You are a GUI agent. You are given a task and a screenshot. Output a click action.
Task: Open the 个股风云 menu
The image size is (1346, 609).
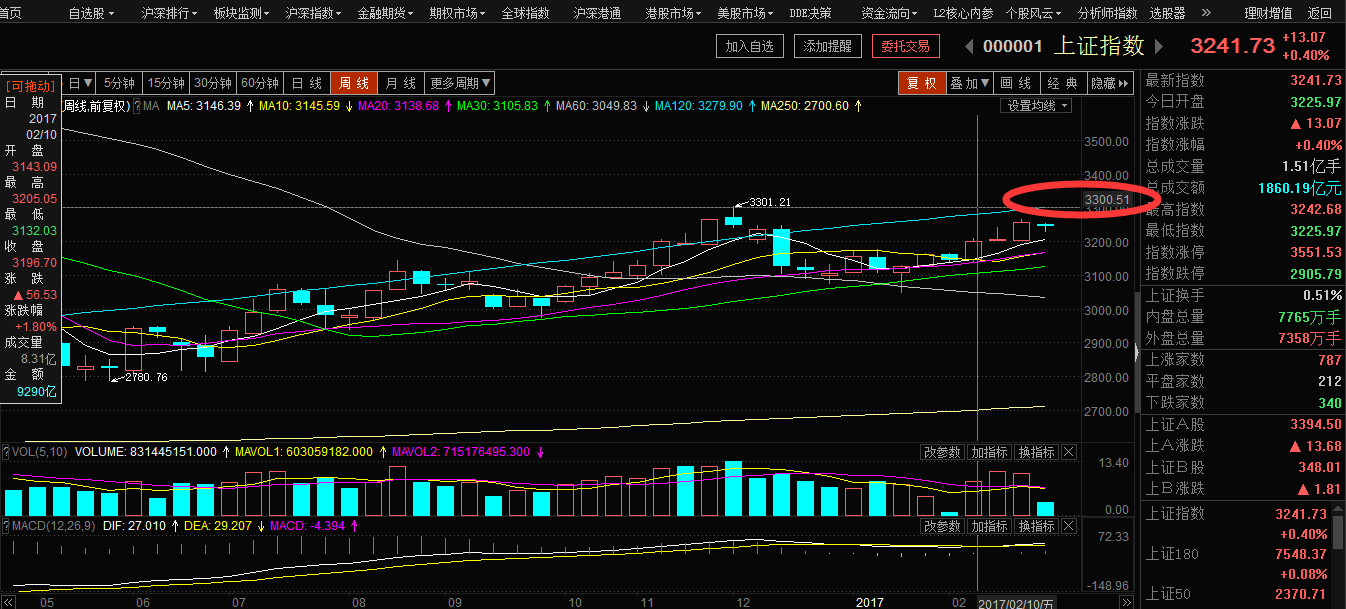[1034, 13]
